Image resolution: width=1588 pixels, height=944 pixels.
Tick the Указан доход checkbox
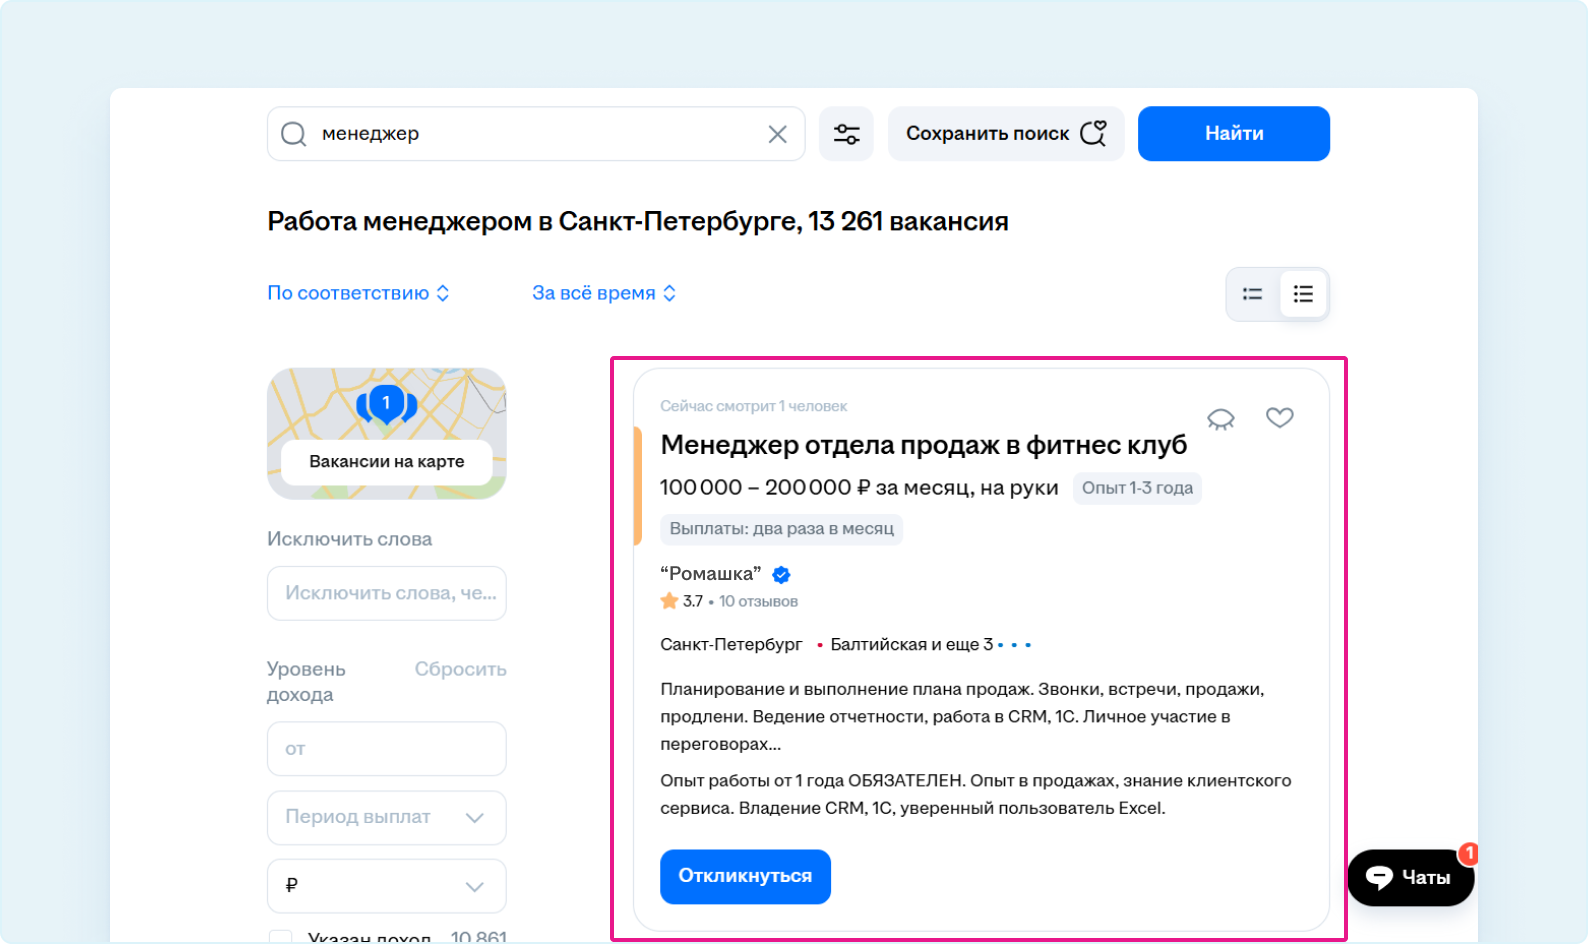pos(281,937)
